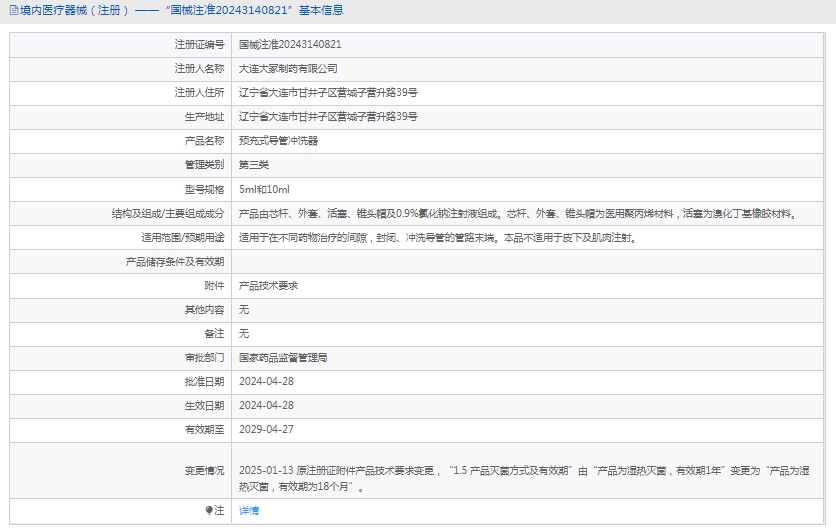Click the bullet icon beside 注

click(209, 510)
